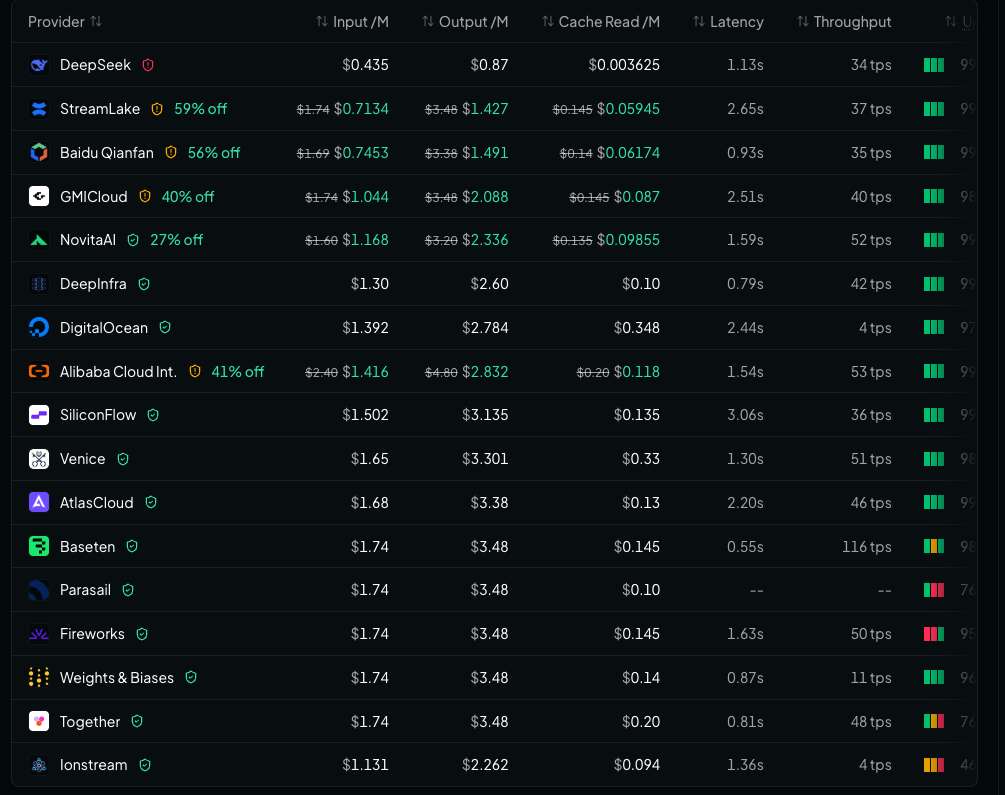Open the DeepSeek provider name
Screen dimensions: 1005x795
(x=96, y=65)
